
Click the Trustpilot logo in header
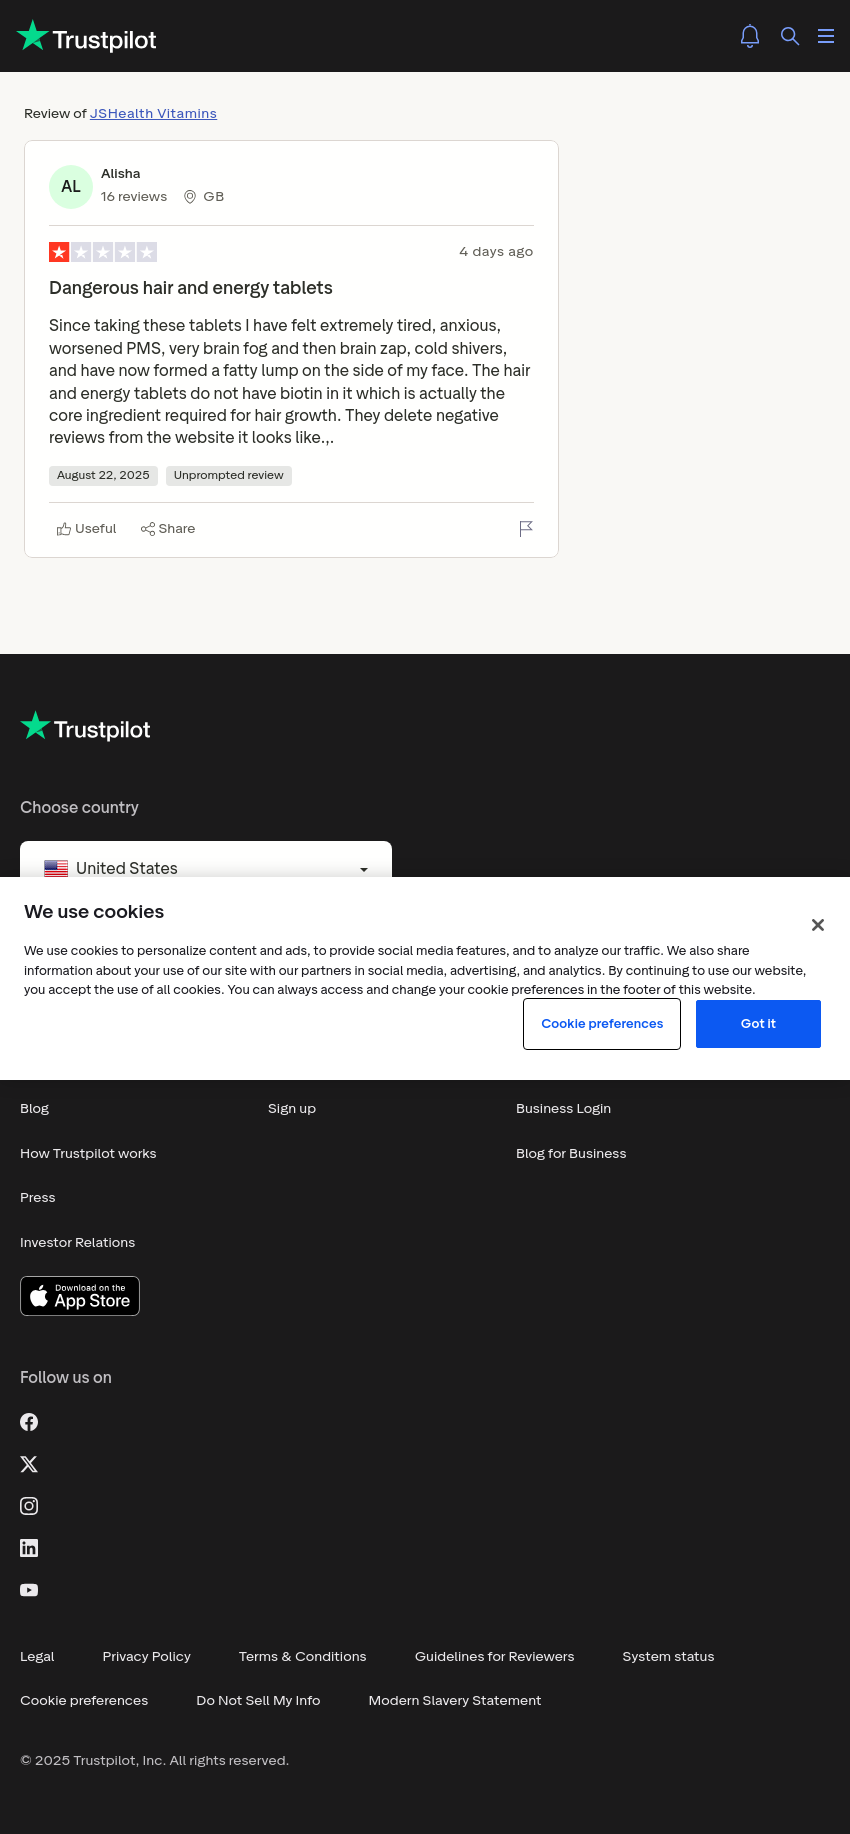click(87, 37)
